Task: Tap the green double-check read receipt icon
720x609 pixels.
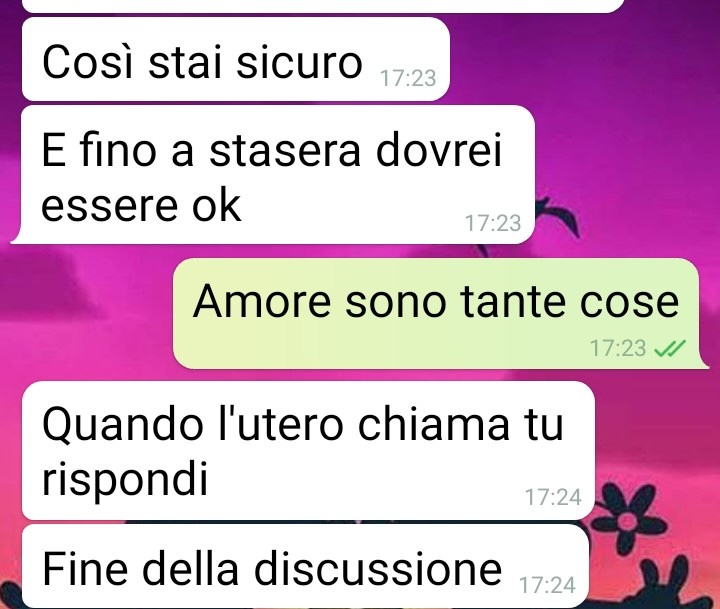Action: pyautogui.click(x=670, y=348)
